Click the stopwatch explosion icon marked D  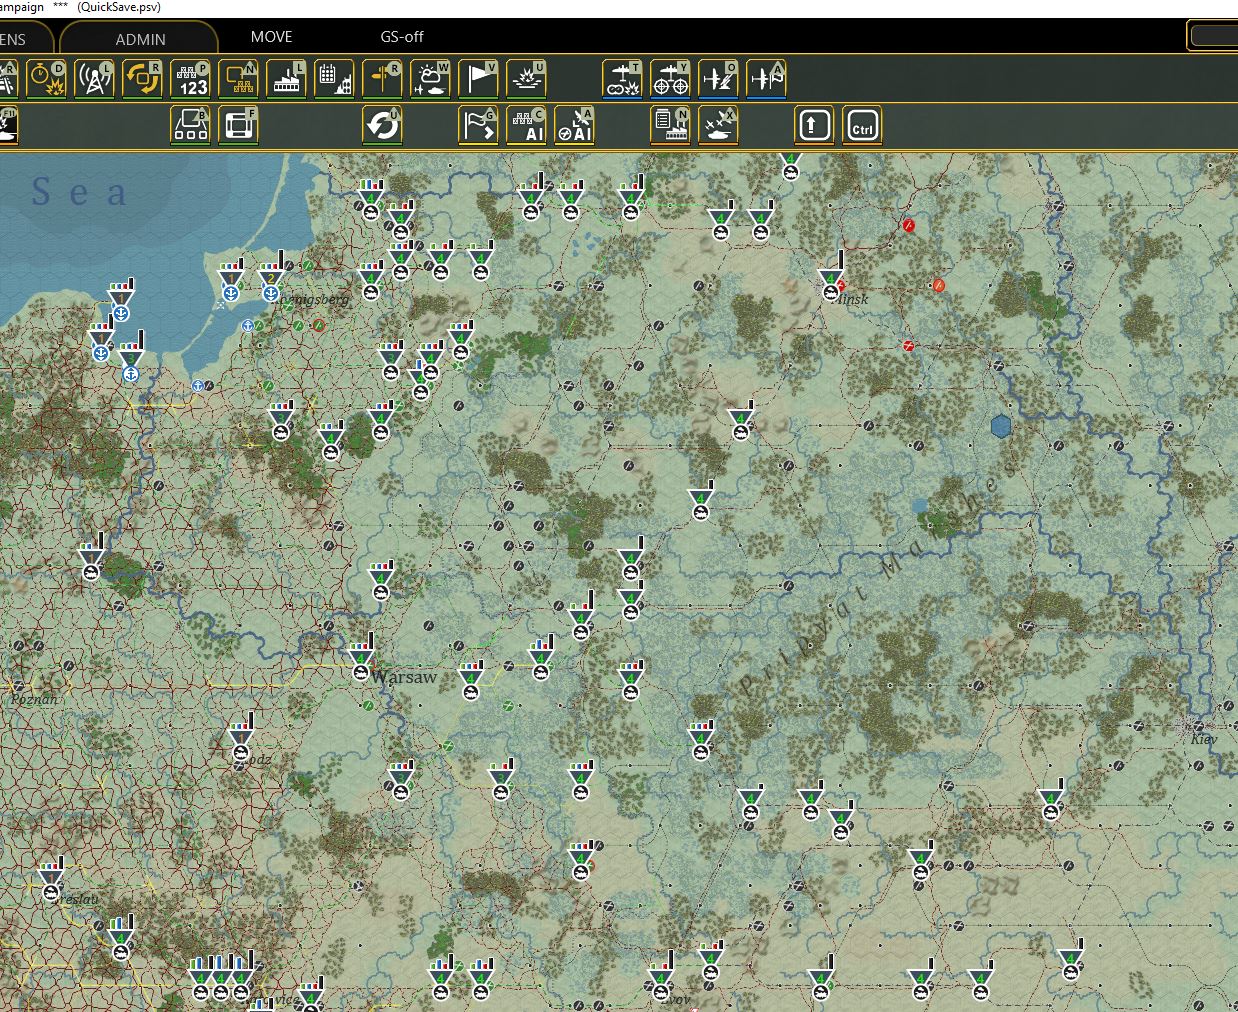click(x=46, y=79)
